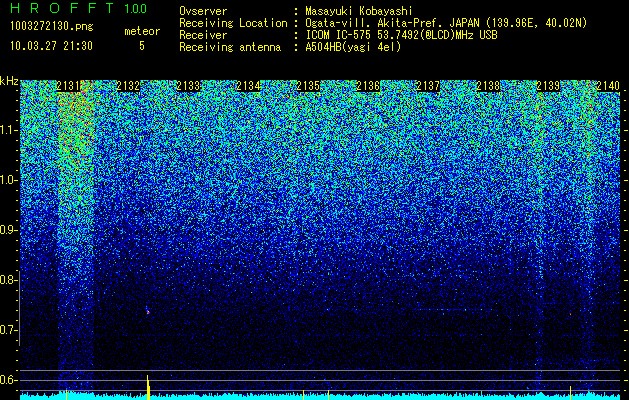Viewport: 629px width, 400px height.
Task: Click the 0.9 kHz axis tick label
Action: [9, 230]
